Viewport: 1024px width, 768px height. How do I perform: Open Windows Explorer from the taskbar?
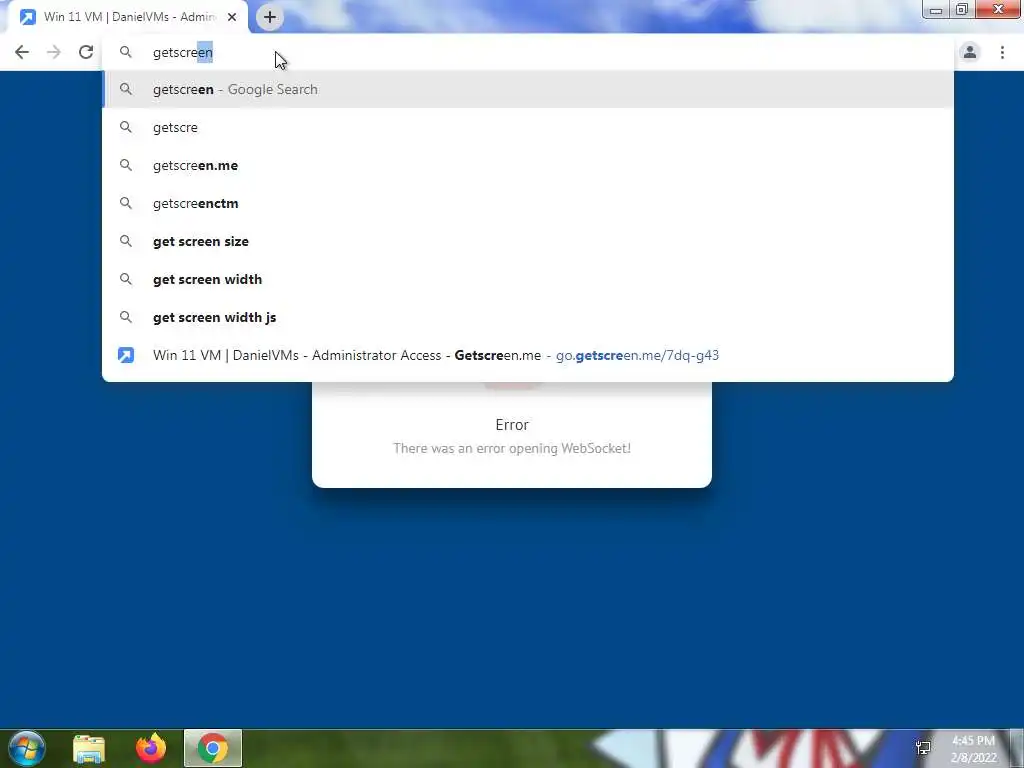[x=89, y=748]
